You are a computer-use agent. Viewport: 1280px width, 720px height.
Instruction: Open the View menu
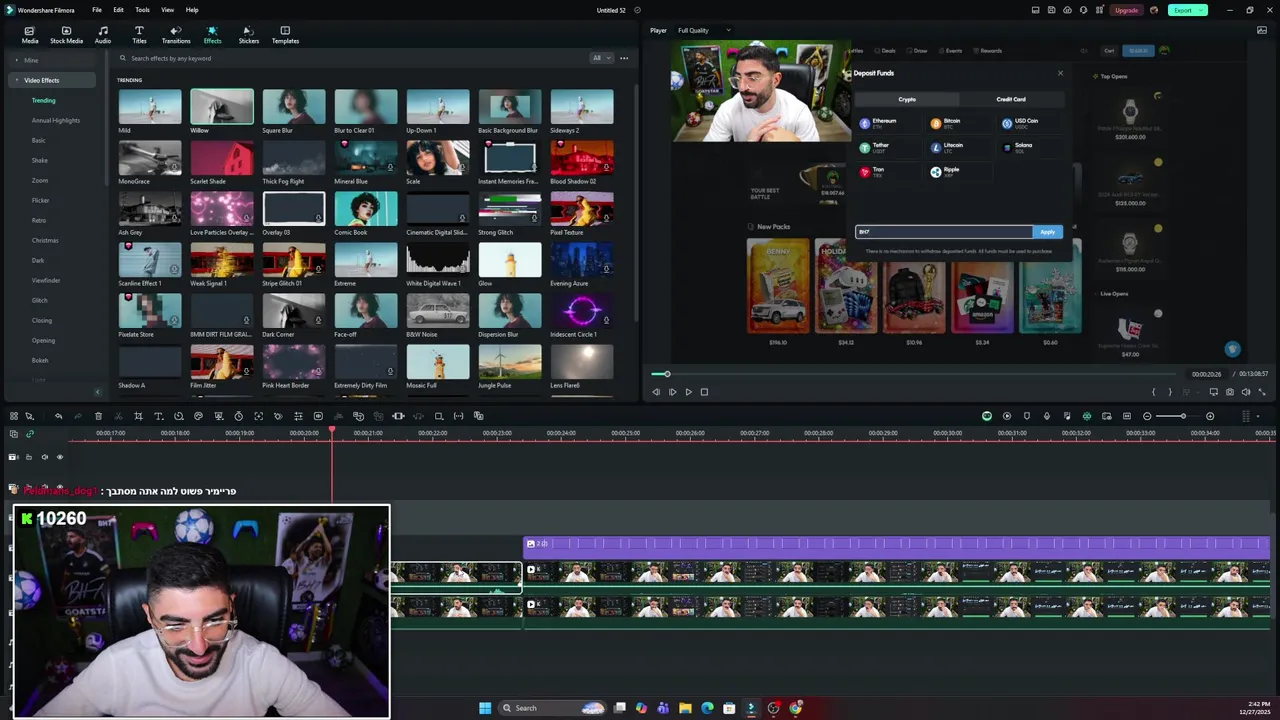[x=167, y=10]
